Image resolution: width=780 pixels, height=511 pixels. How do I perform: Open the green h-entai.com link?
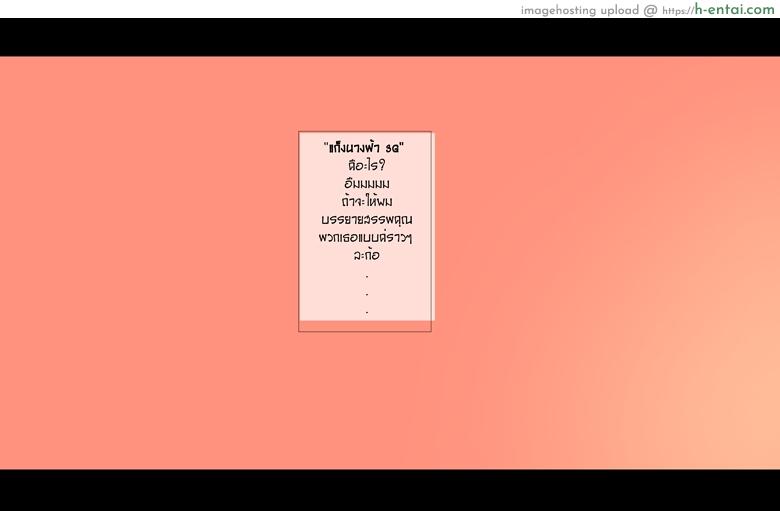pos(734,10)
